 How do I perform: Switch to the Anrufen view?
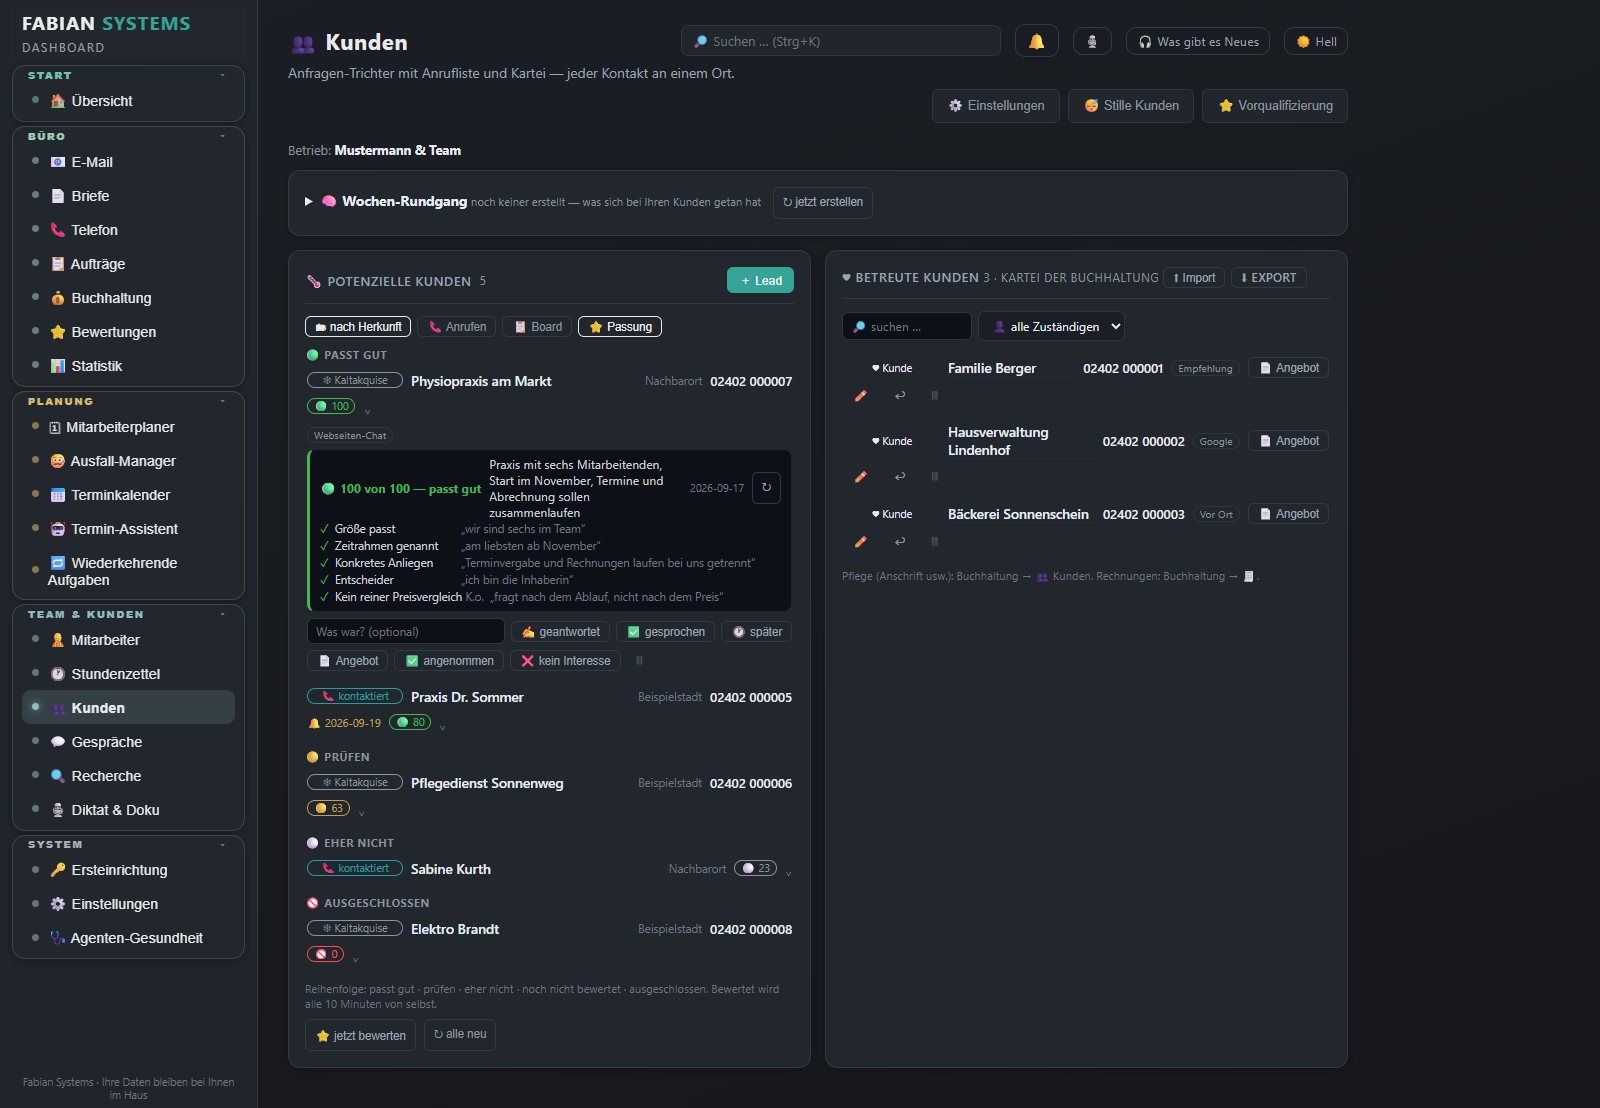(x=457, y=327)
